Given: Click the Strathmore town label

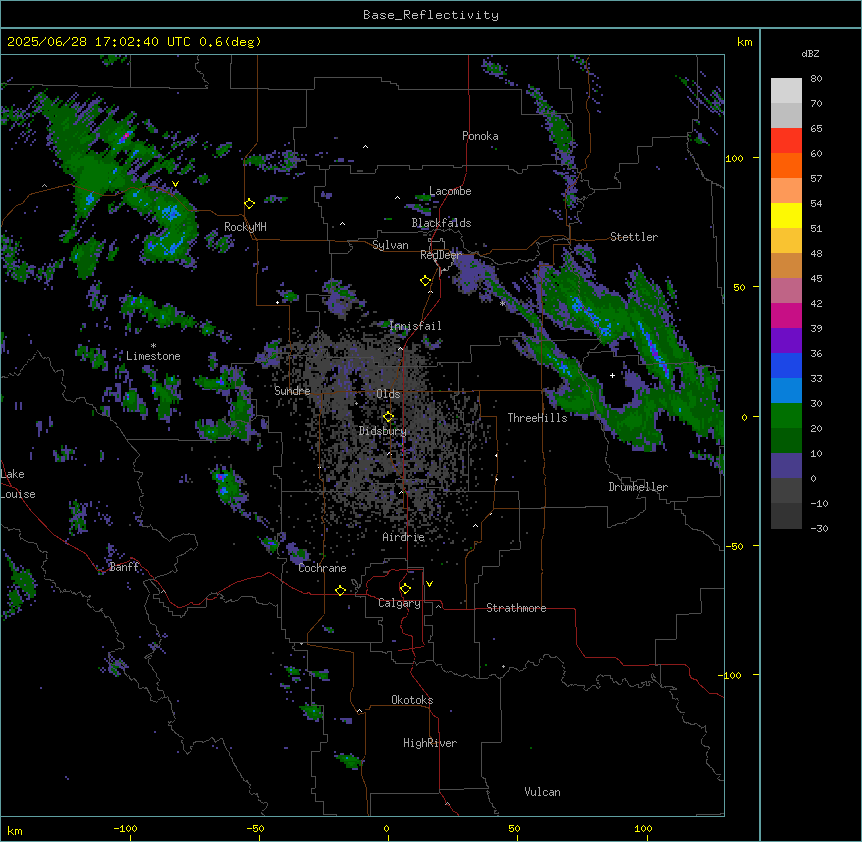Looking at the screenshot, I should click(516, 608).
